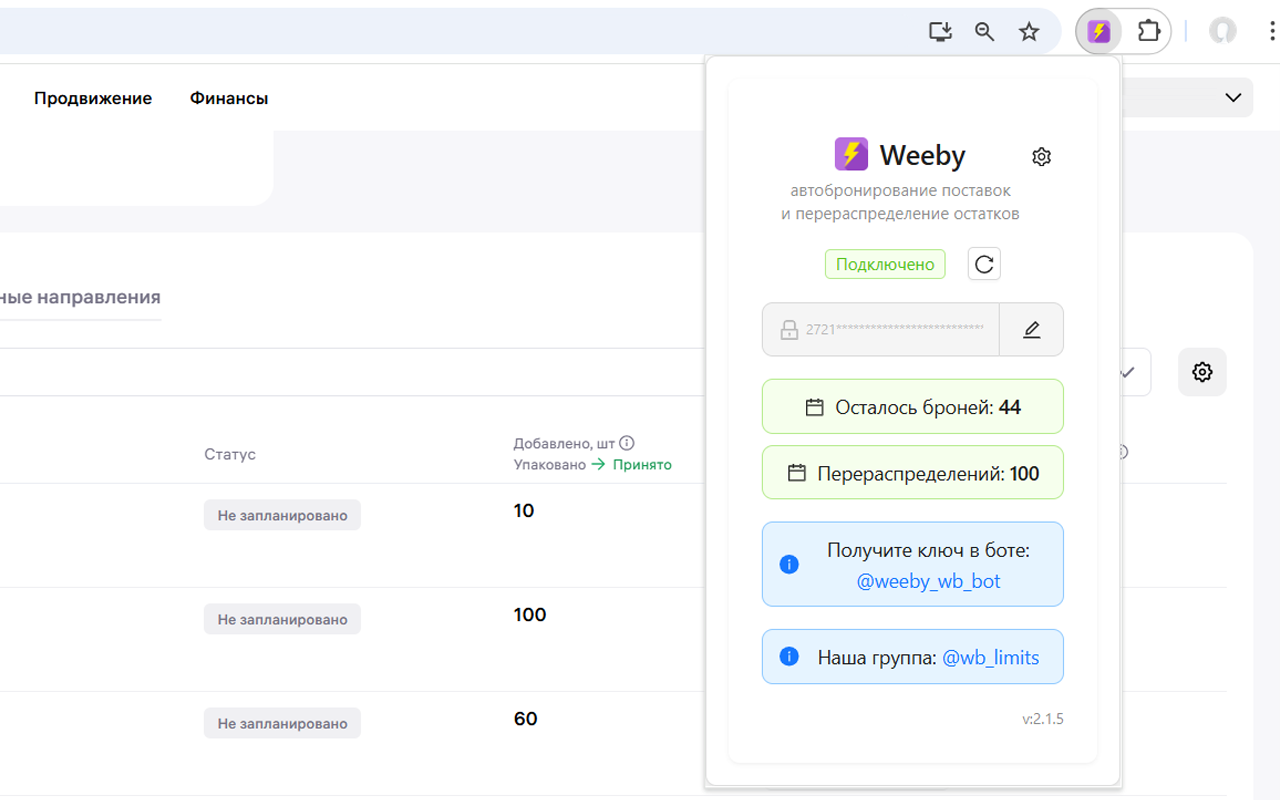Click the info icon beside Наша группа
This screenshot has height=800, width=1280.
[789, 657]
